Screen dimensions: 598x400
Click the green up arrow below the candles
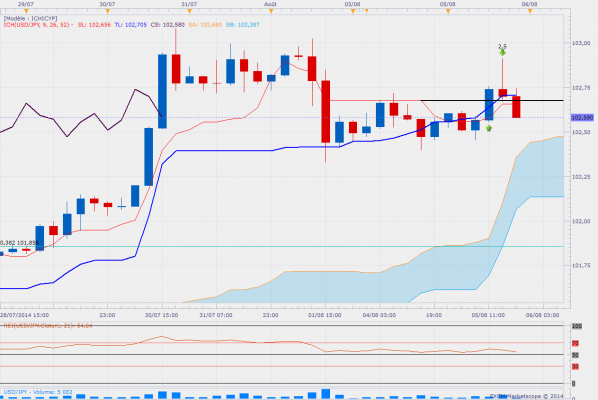489,128
